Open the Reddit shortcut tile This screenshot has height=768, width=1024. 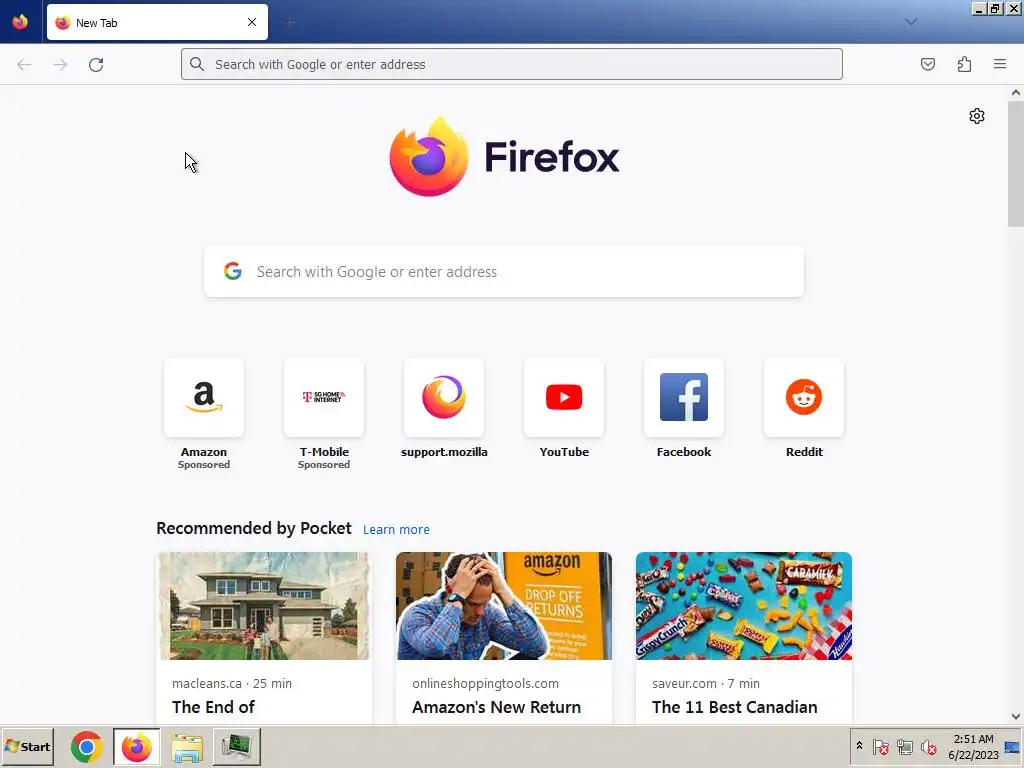[x=804, y=408]
